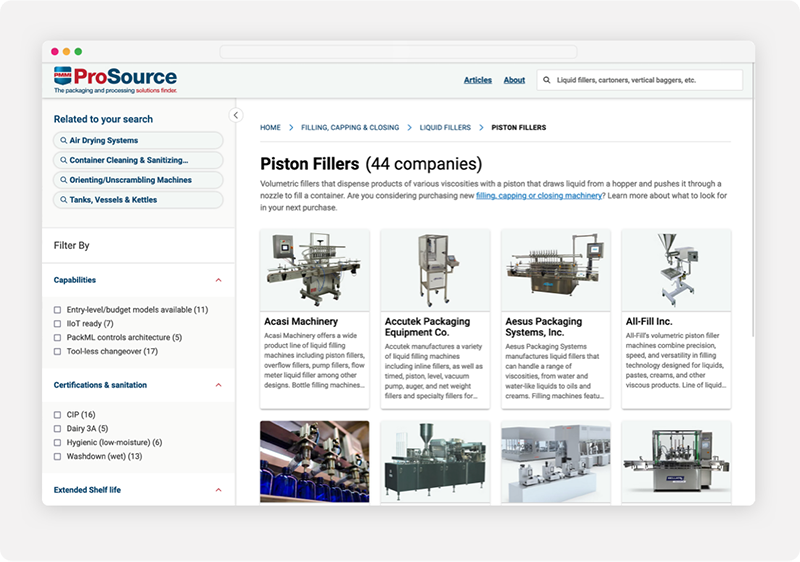This screenshot has width=800, height=562.
Task: Open Aesus Packaging Systems machine image
Action: click(x=556, y=270)
